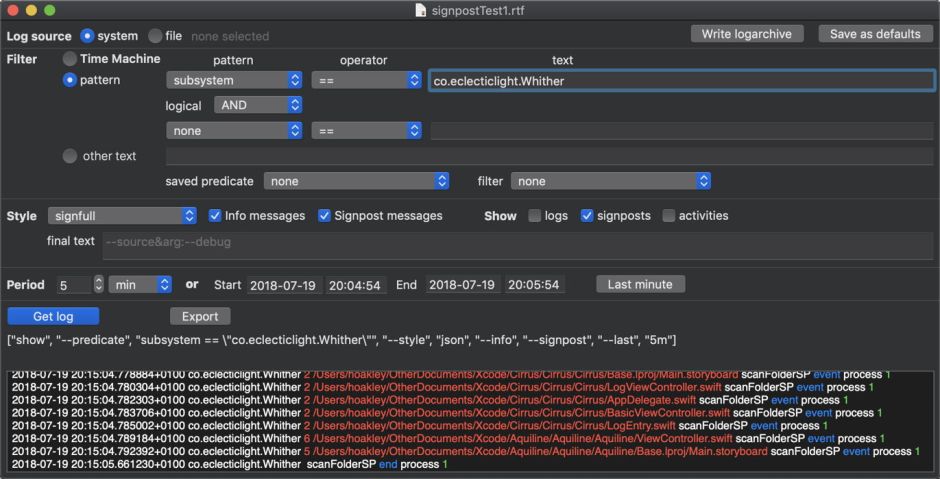Choose the Time Machine filter option
The height and width of the screenshot is (479, 940).
click(x=70, y=59)
